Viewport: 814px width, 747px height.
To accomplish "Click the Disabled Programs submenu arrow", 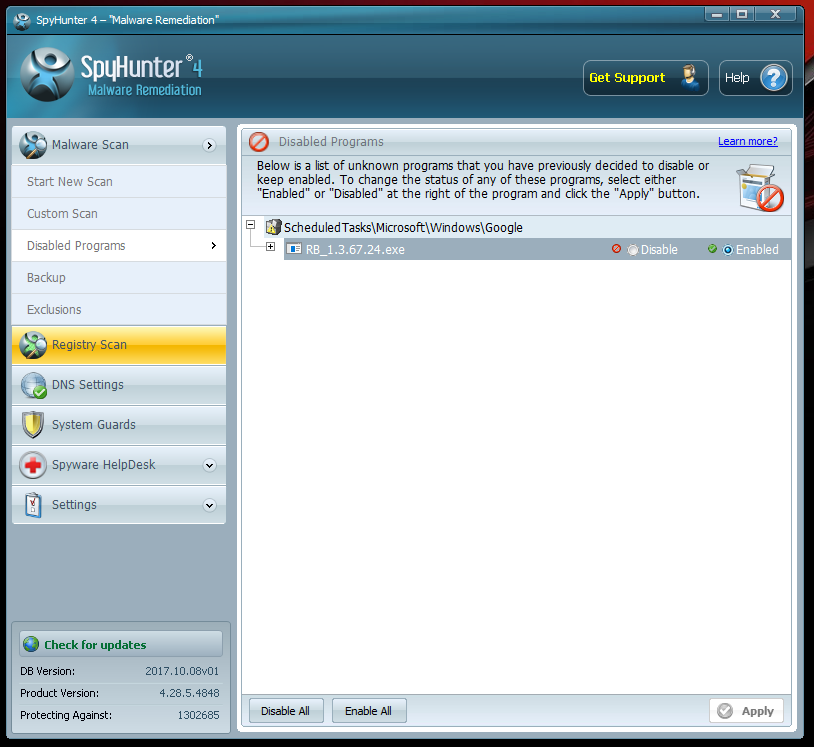I will coord(214,246).
